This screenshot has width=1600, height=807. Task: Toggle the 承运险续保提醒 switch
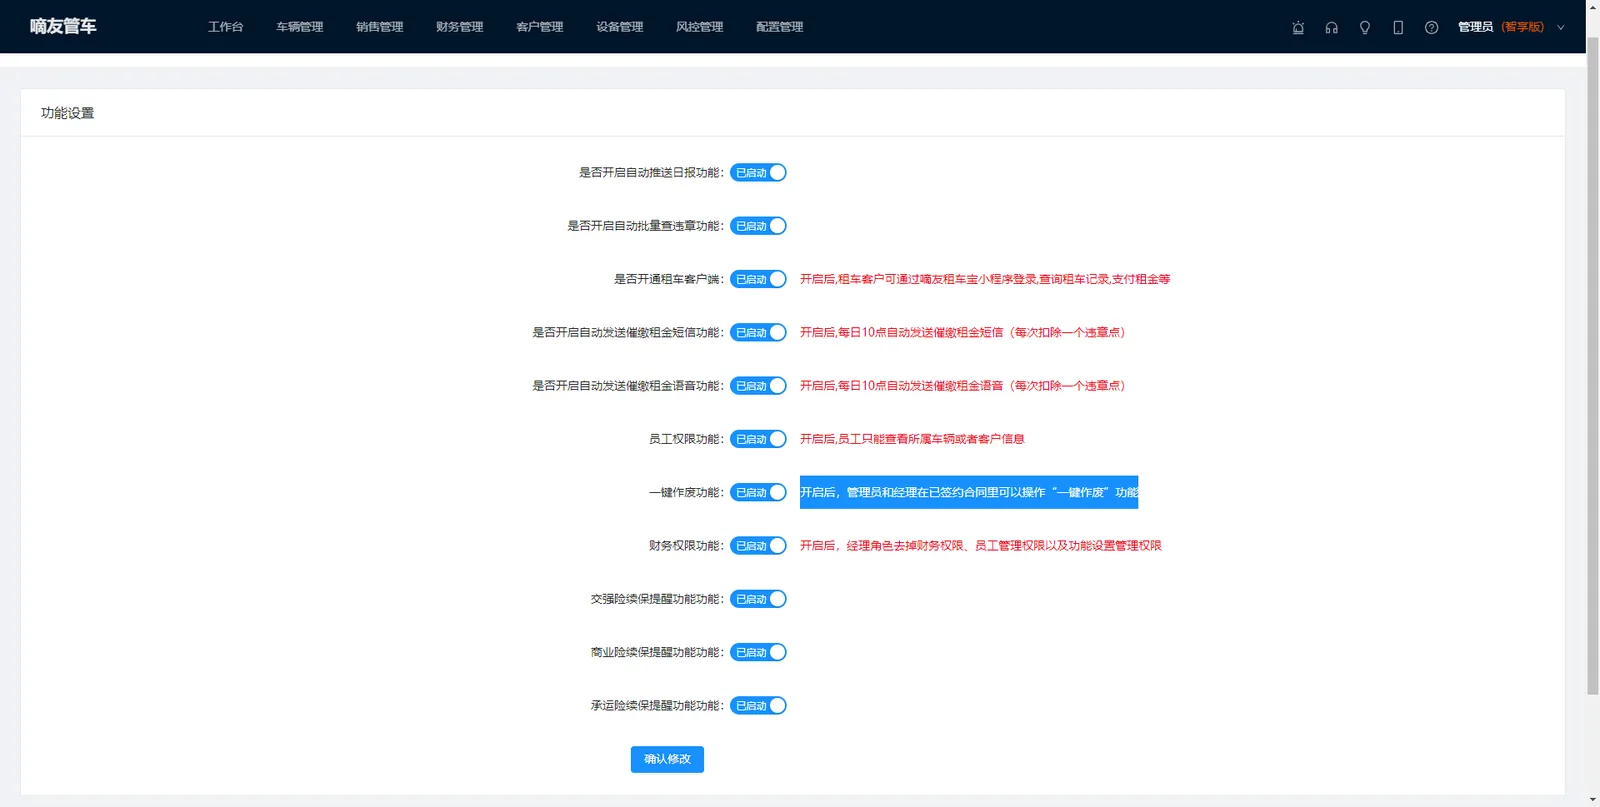click(x=758, y=706)
